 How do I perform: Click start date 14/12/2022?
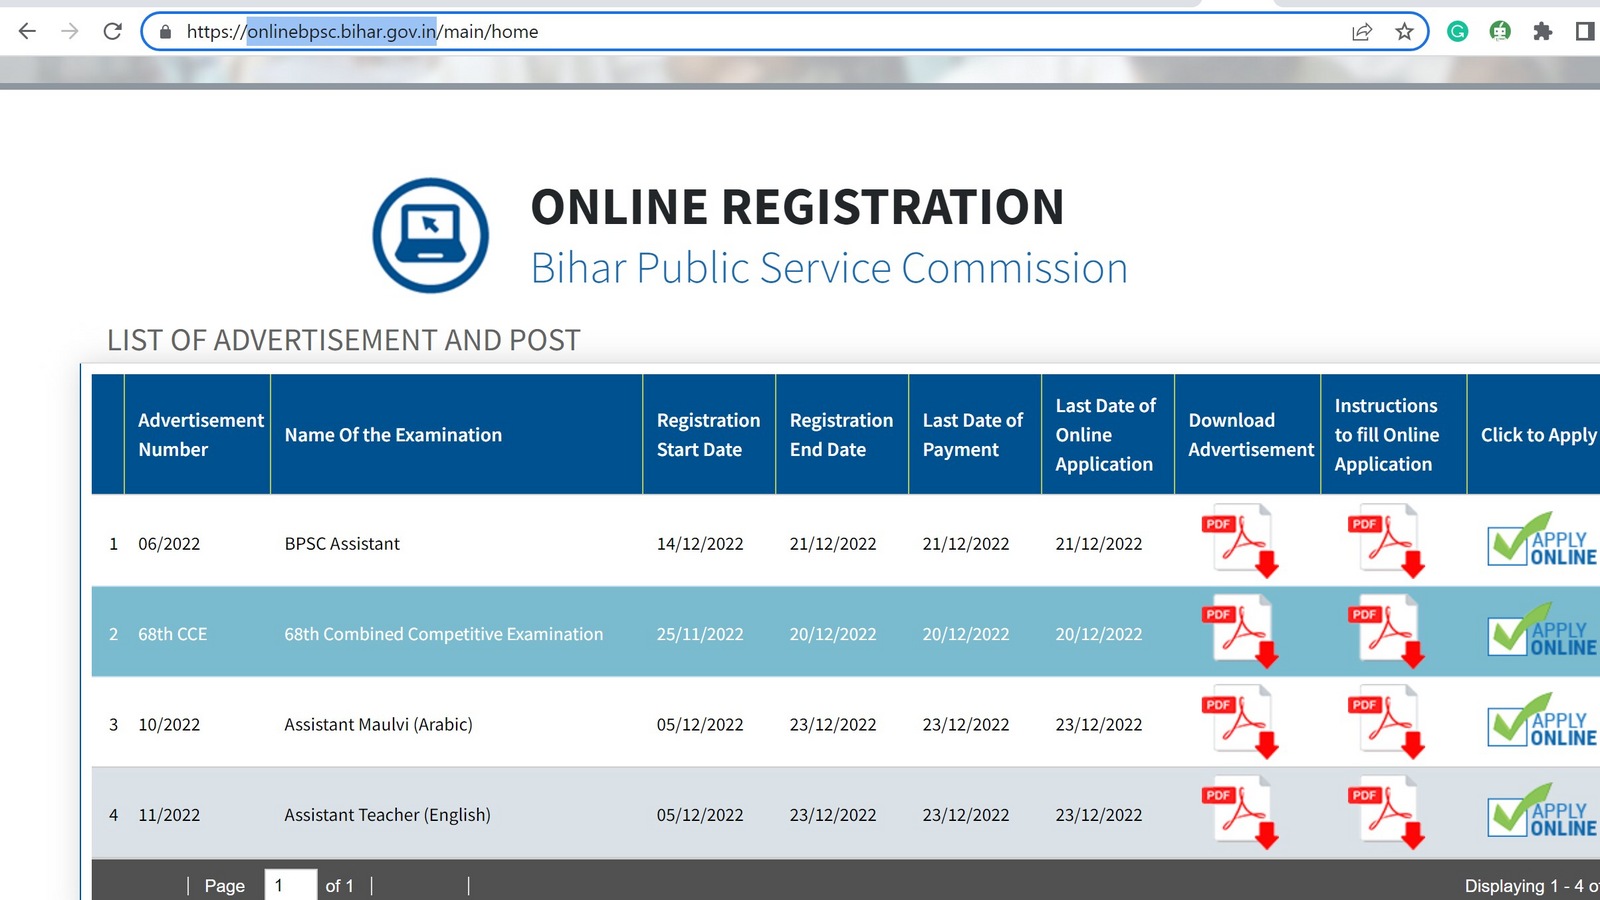(x=700, y=544)
